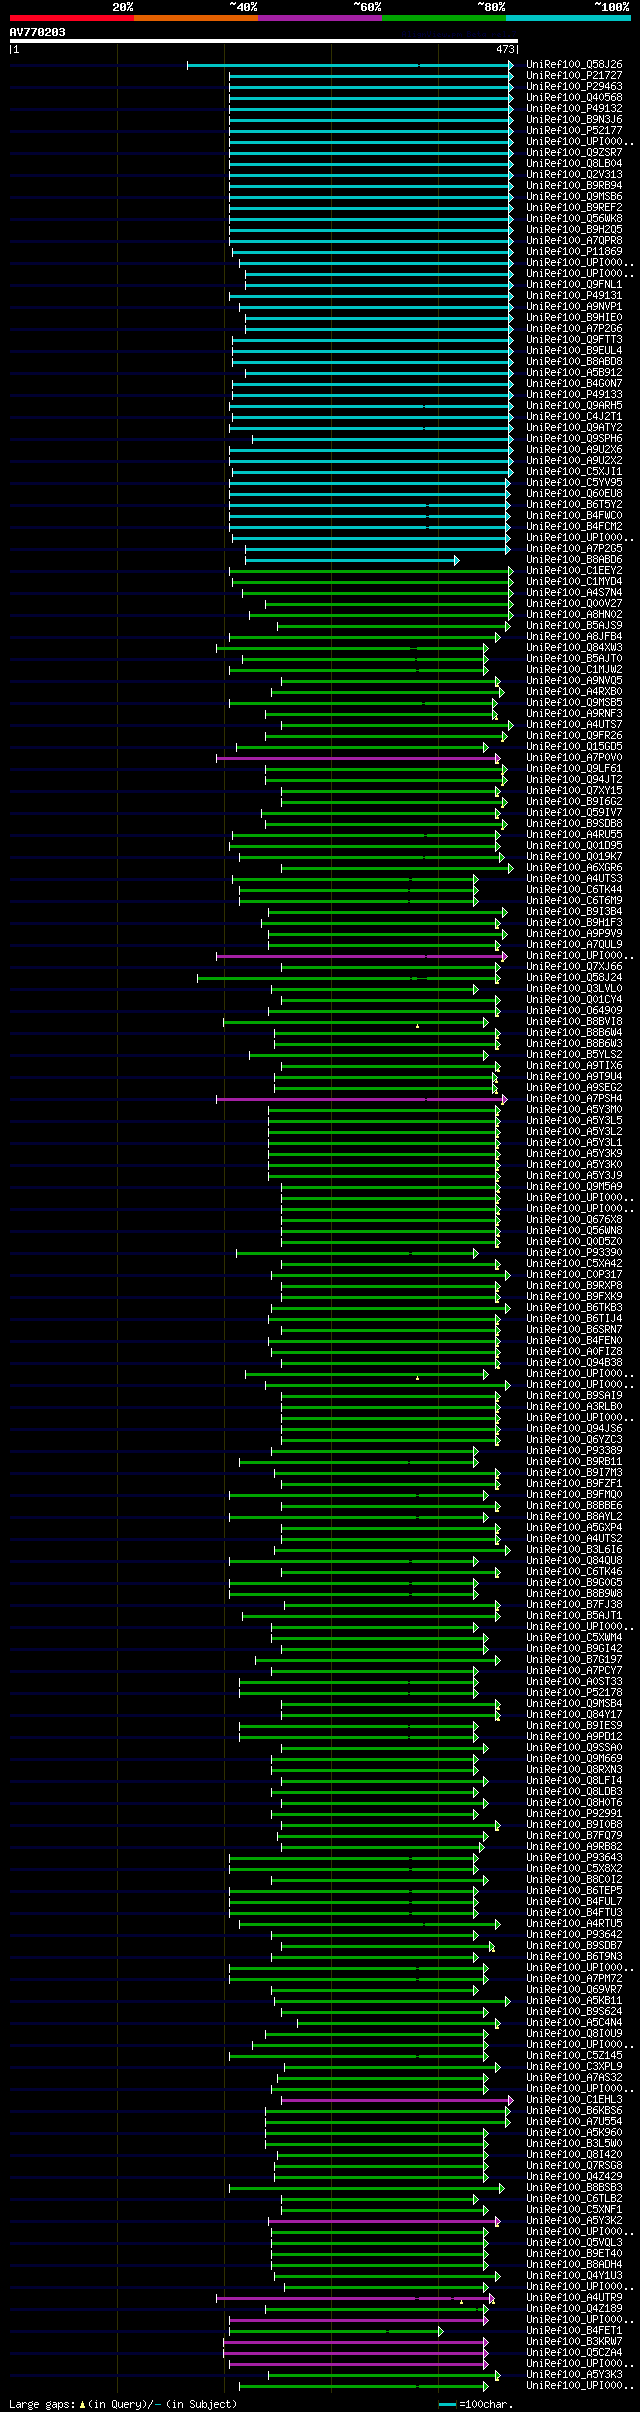Open hit UniRef100_P21727

click(x=574, y=75)
